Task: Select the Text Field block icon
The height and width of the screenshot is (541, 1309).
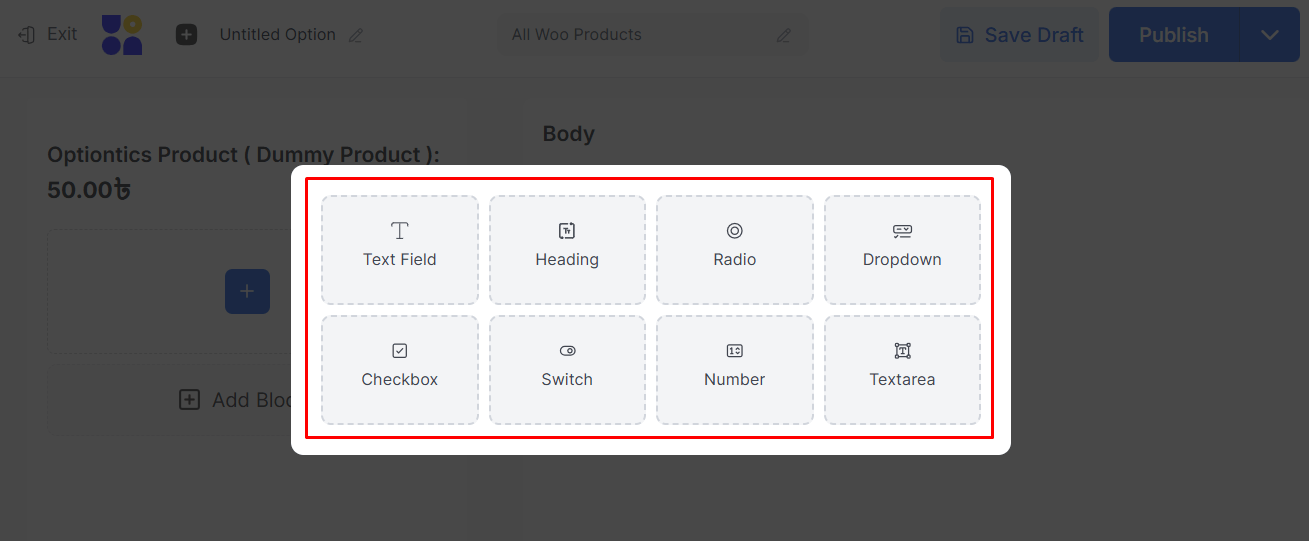Action: (399, 231)
